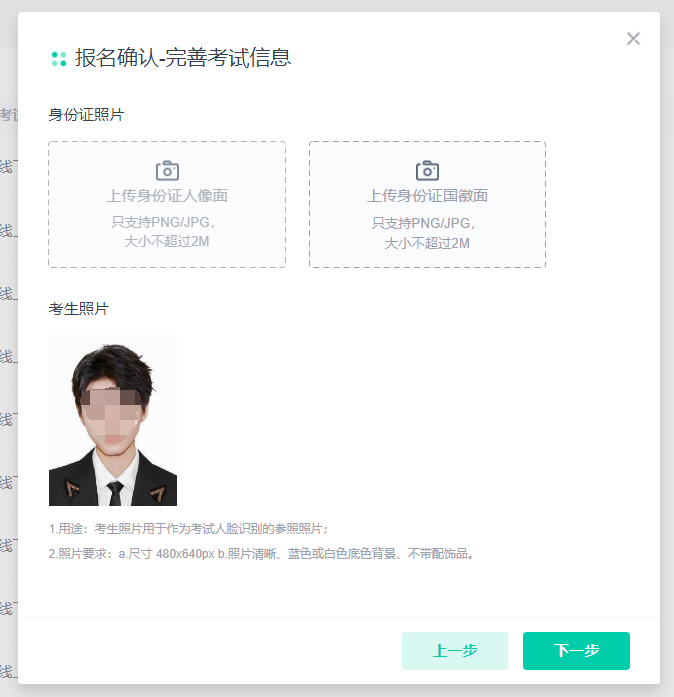
Task: Click the dimmed background left of the dialog
Action: click(8, 350)
